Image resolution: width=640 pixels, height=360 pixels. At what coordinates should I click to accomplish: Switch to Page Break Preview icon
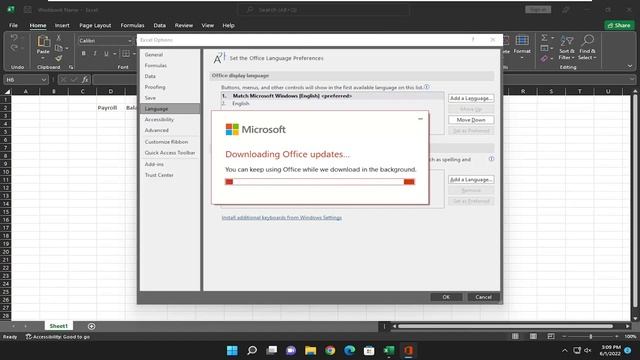coord(551,336)
